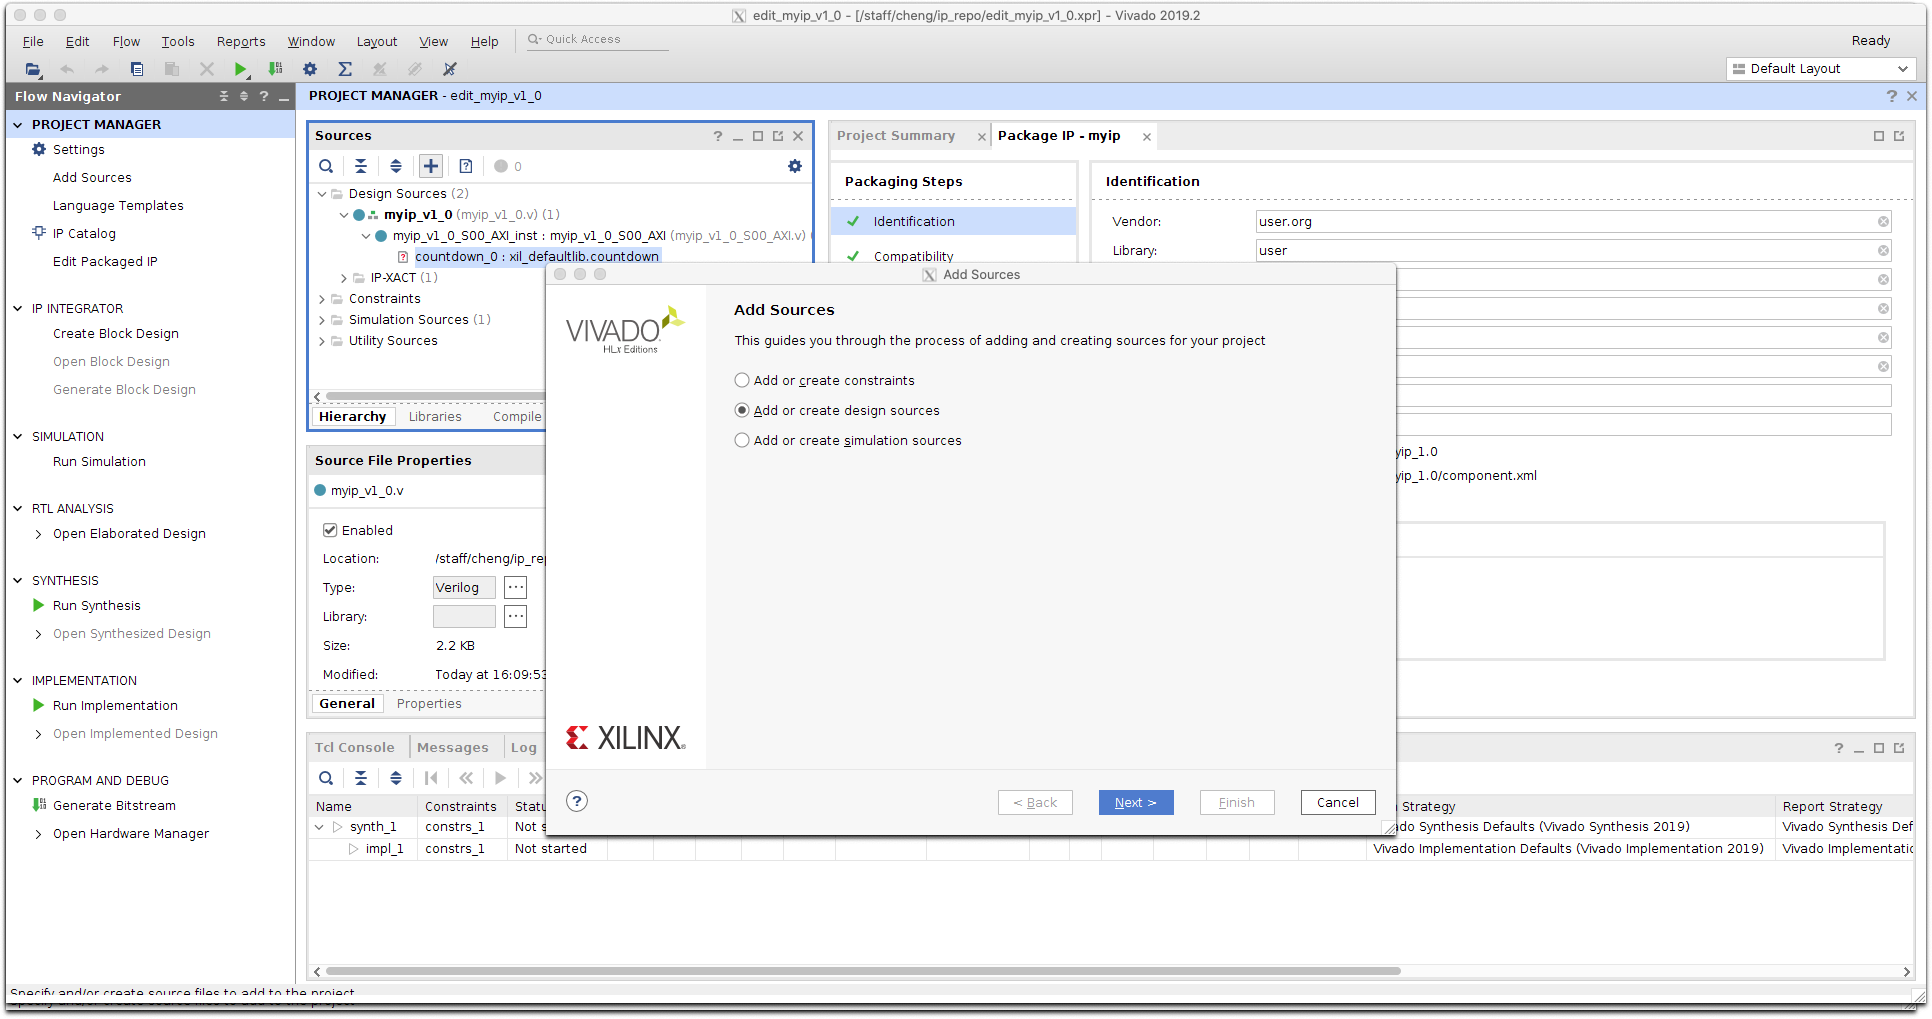Click the unselect cursor toolbar icon

click(x=450, y=69)
